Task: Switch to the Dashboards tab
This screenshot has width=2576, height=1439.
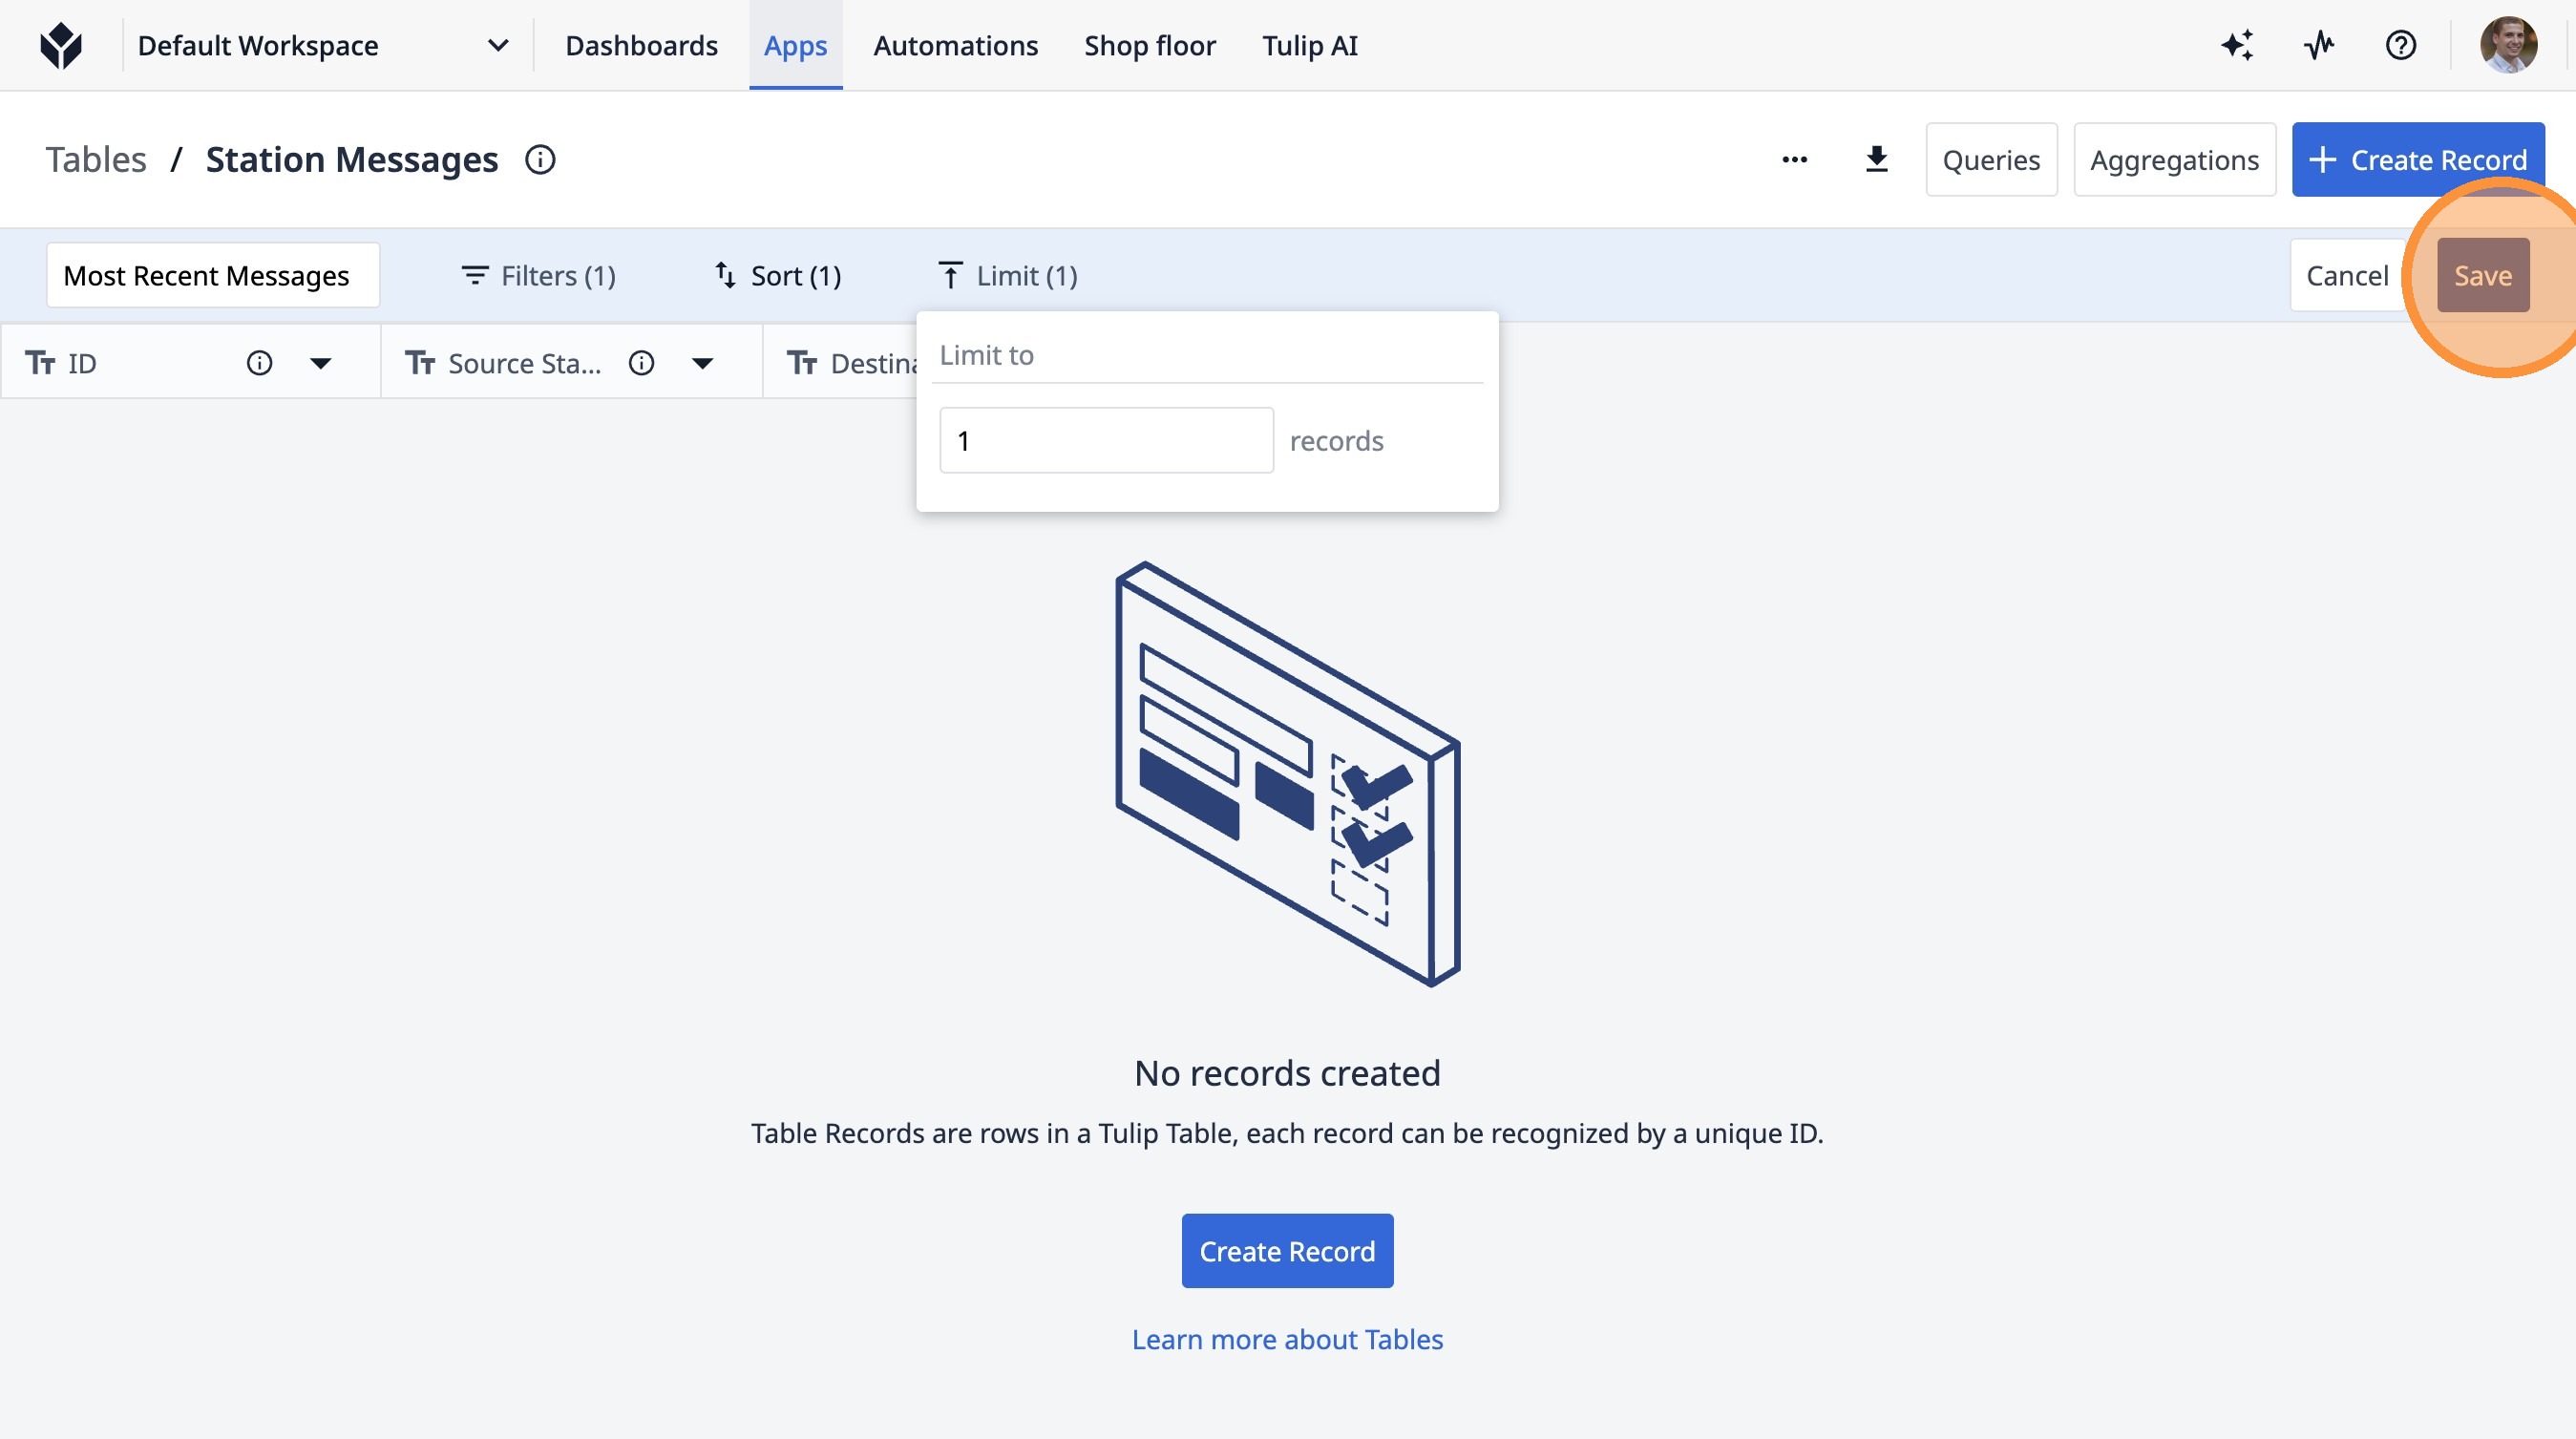Action: (x=641, y=45)
